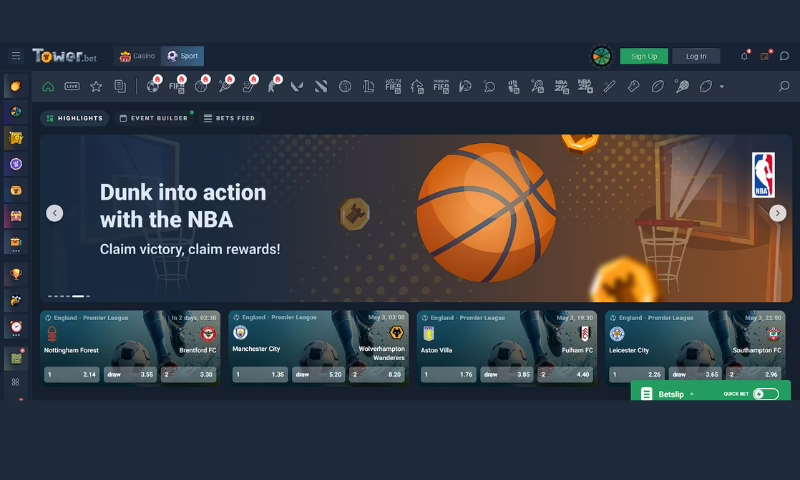Open the rewards wallet icon with red dot

pyautogui.click(x=765, y=56)
